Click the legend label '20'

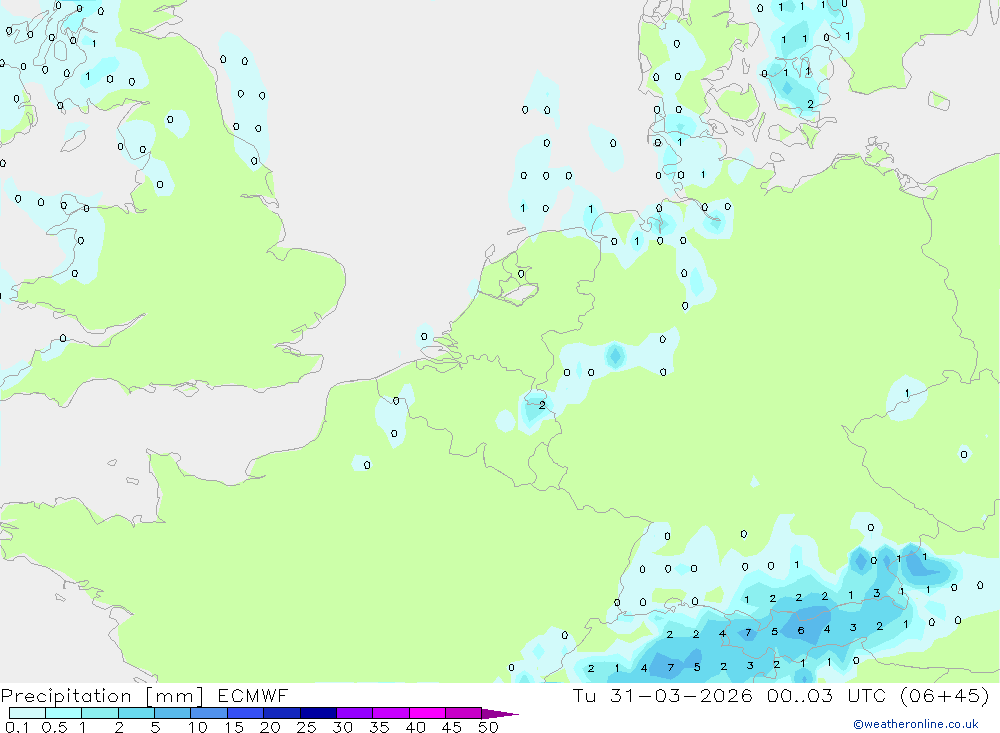pos(270,727)
